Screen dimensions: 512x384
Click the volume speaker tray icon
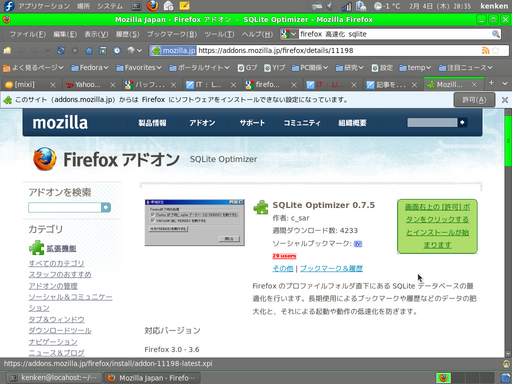pos(330,6)
